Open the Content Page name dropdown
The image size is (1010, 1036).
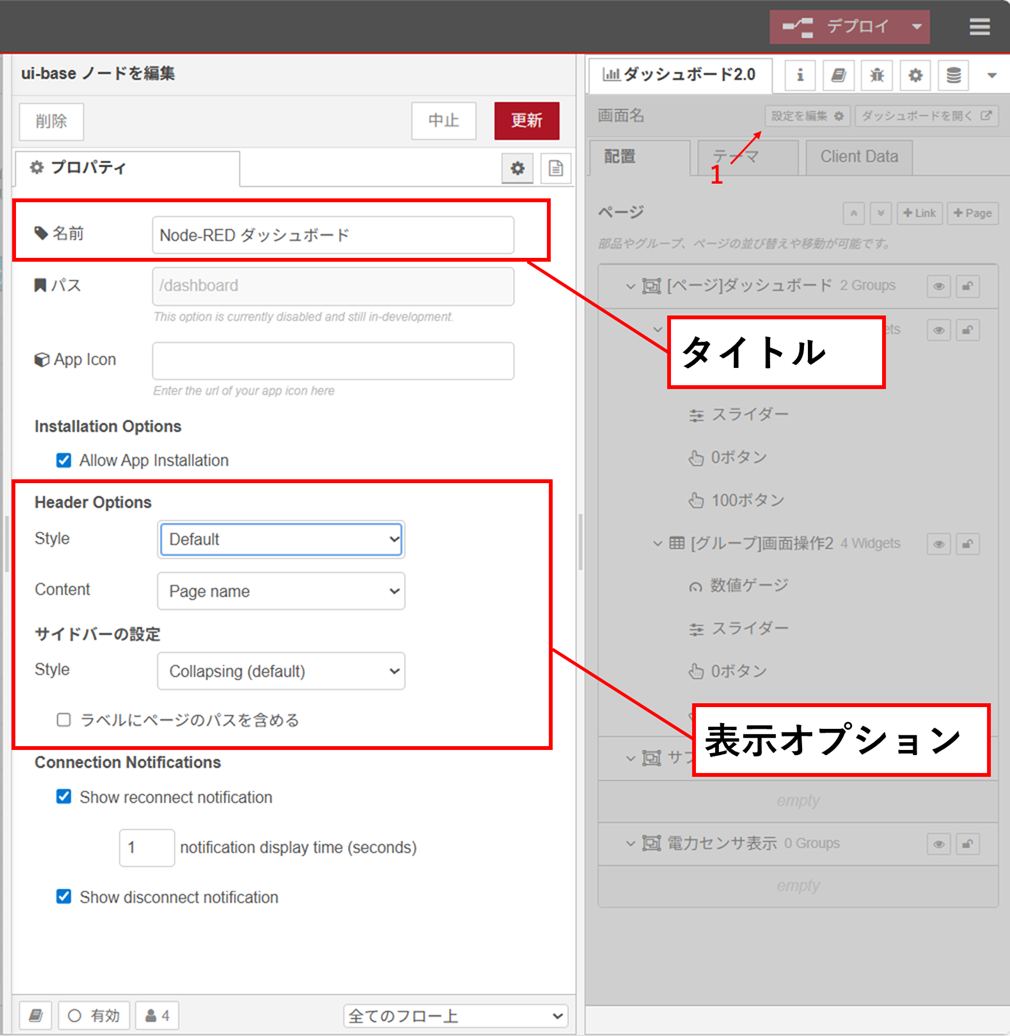point(281,591)
